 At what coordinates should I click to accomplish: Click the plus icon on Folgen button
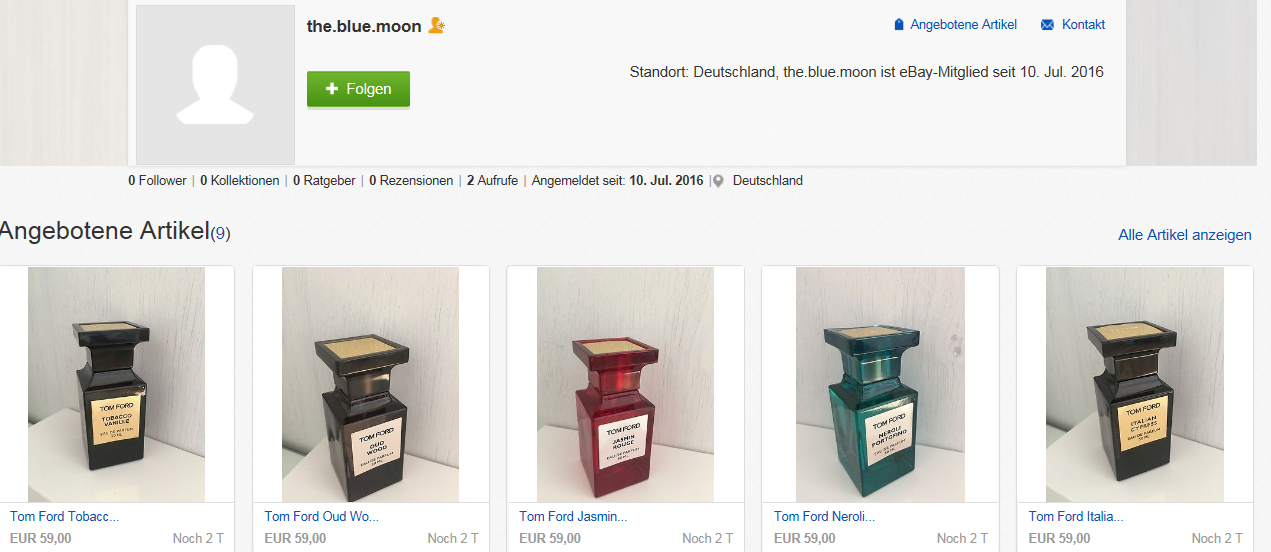[332, 89]
